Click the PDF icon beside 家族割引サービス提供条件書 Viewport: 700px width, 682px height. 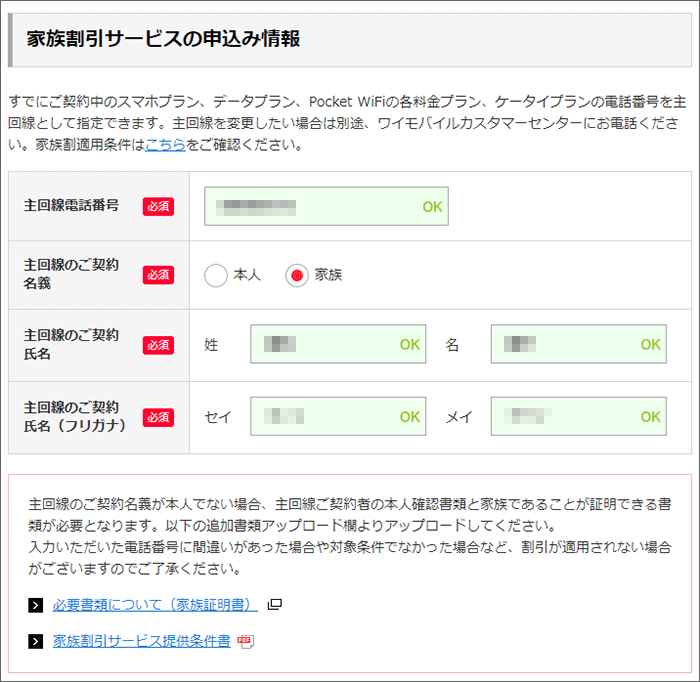click(246, 641)
